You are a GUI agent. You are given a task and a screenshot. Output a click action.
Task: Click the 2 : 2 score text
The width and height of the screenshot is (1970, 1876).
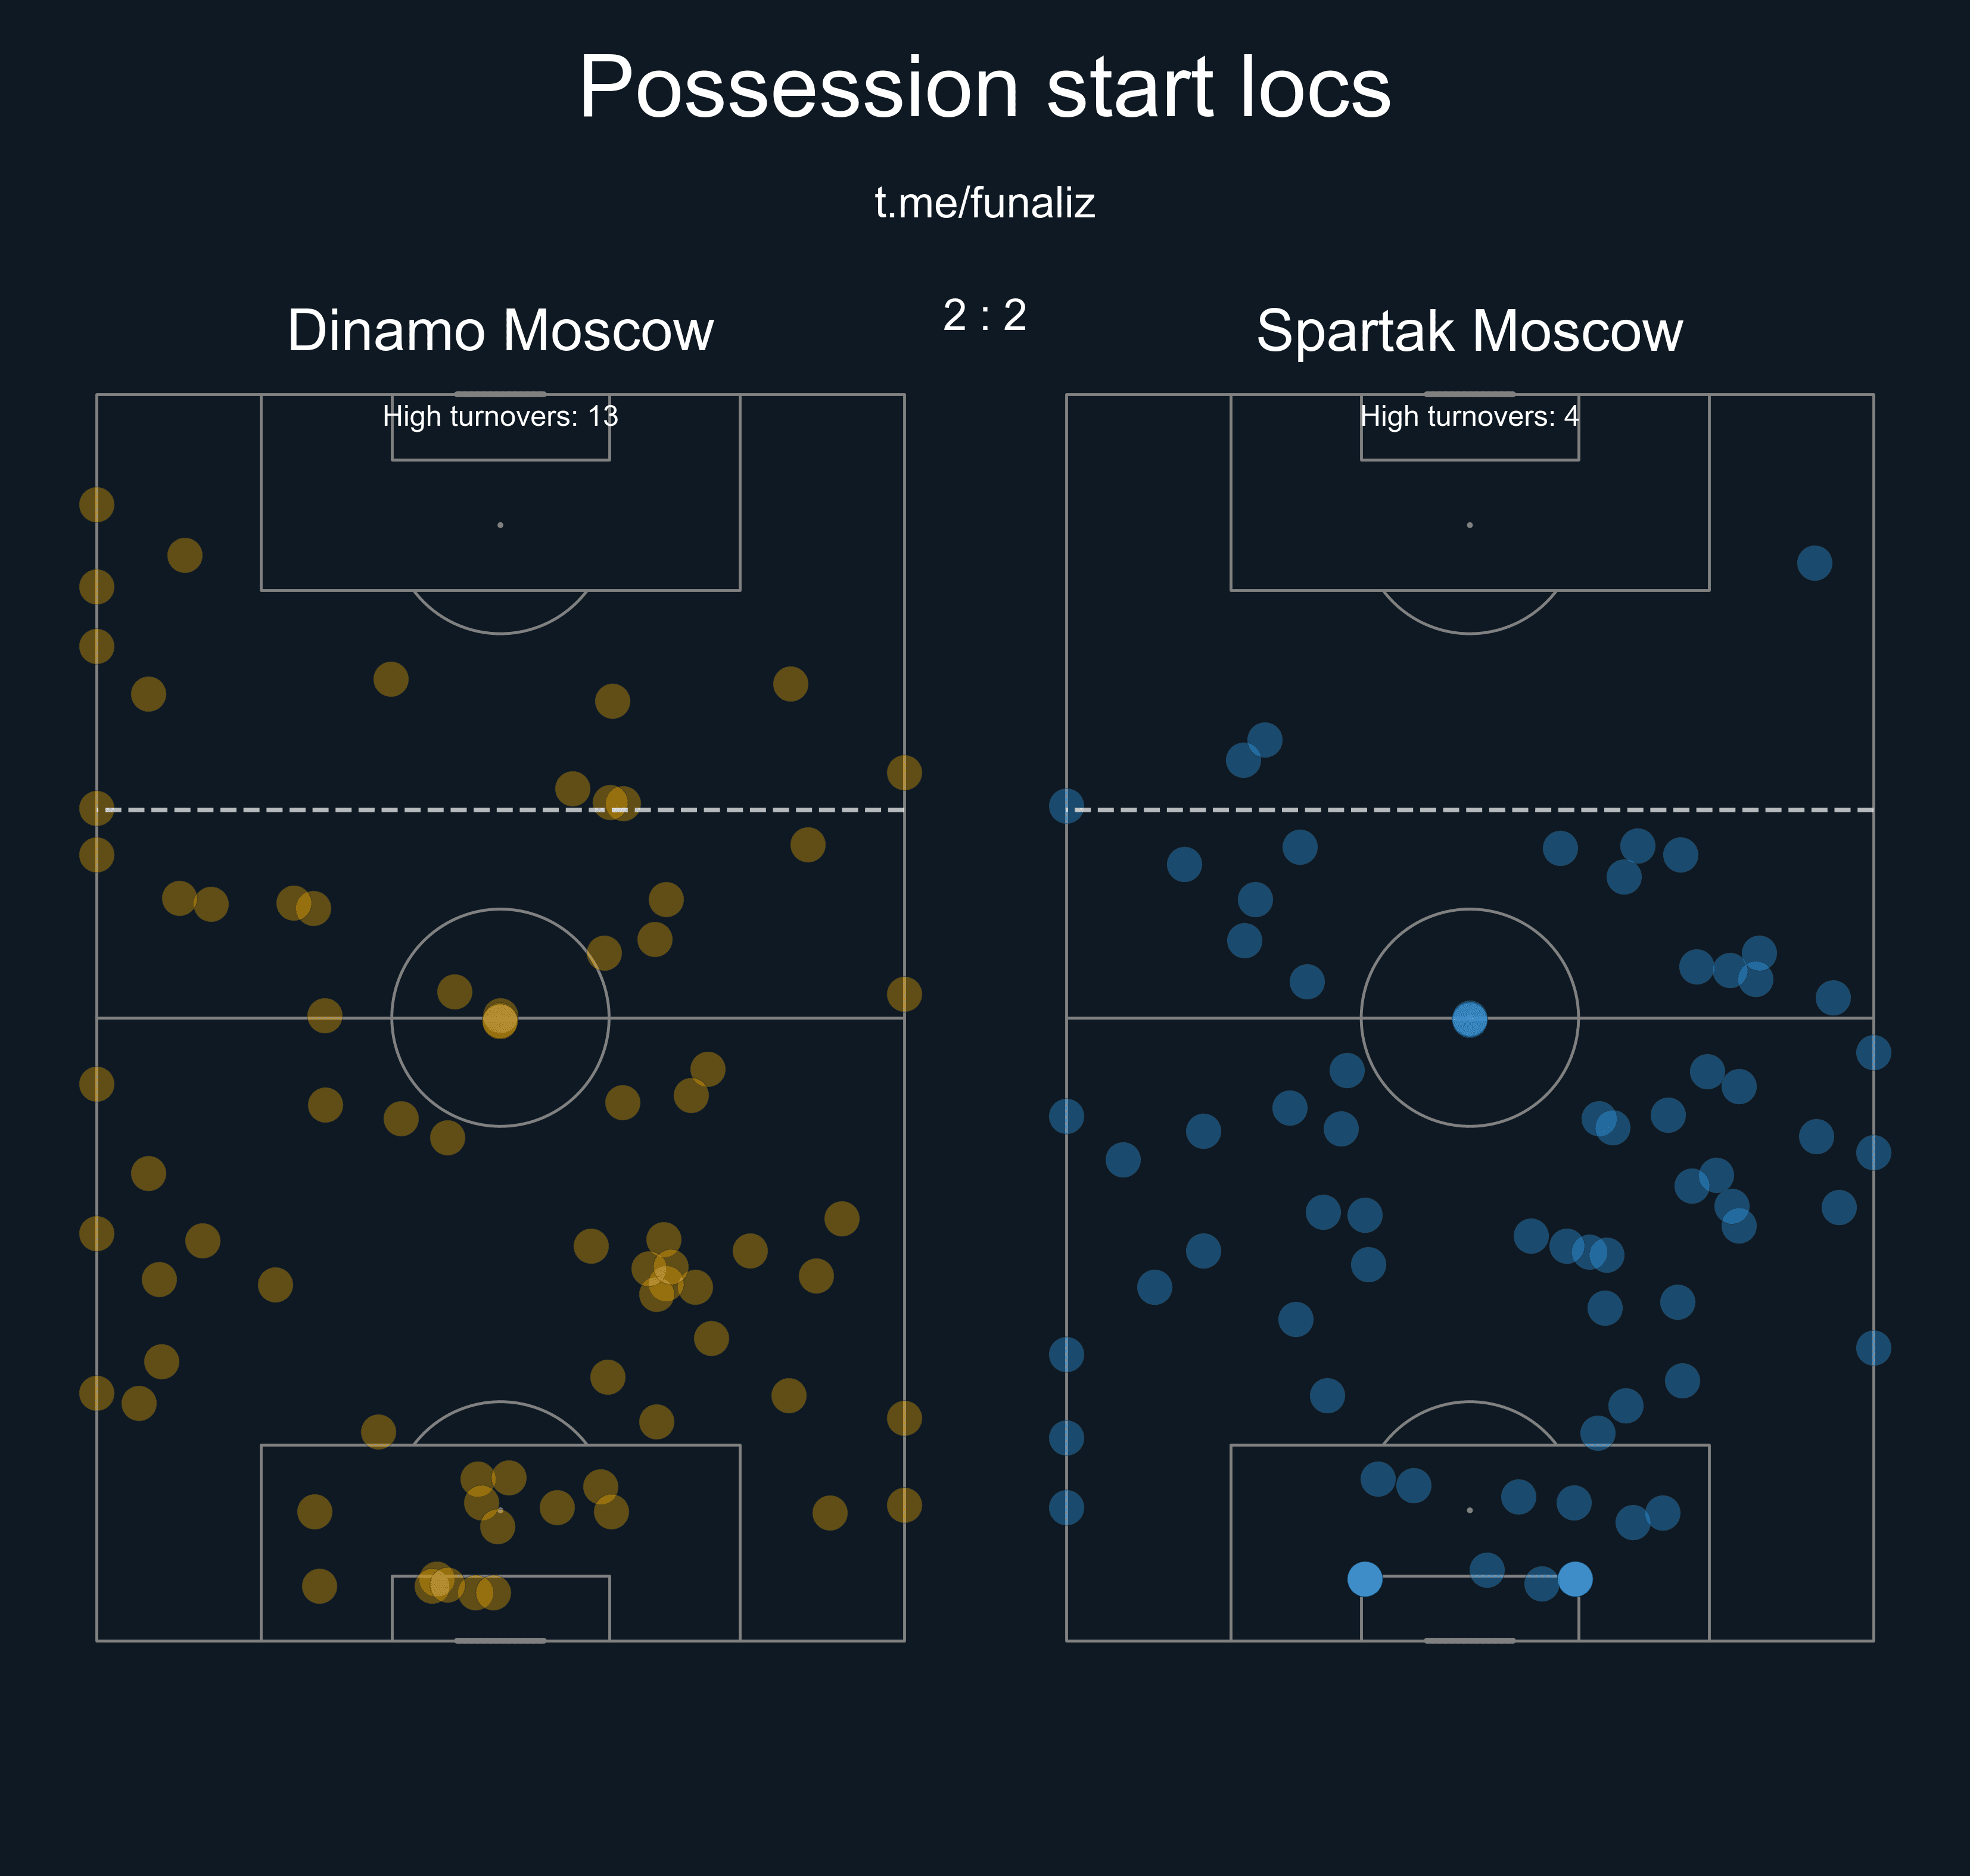984,315
